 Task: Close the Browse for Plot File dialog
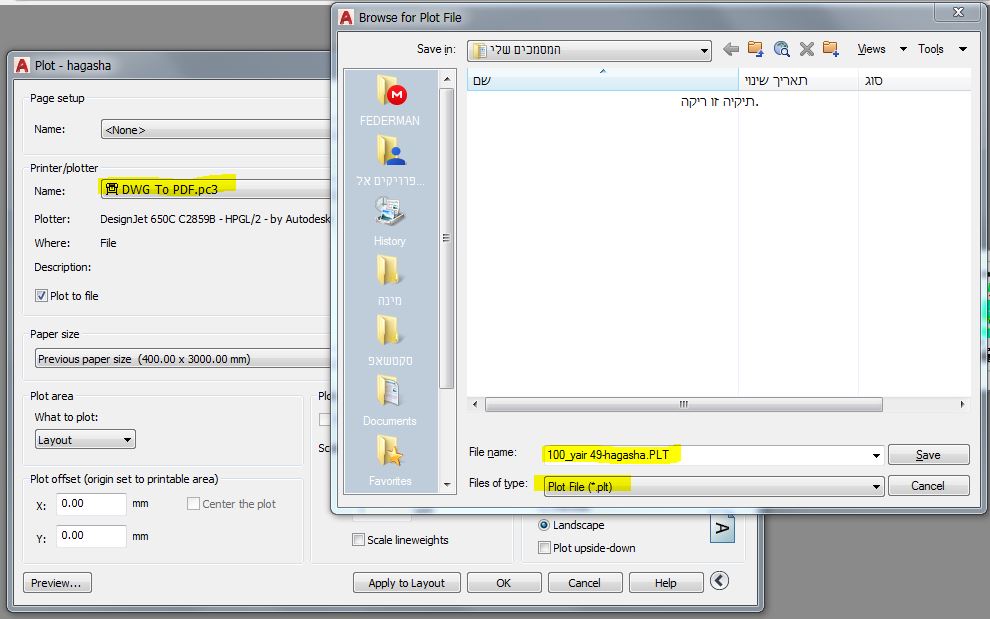pyautogui.click(x=958, y=12)
